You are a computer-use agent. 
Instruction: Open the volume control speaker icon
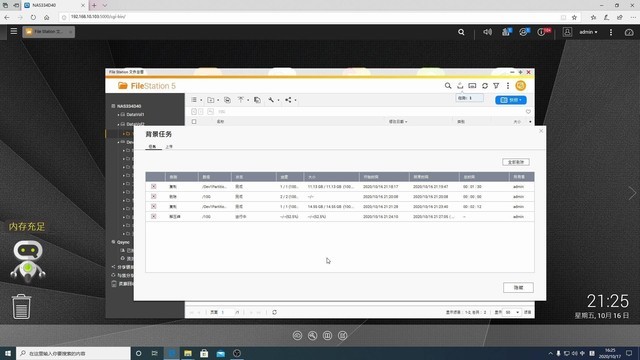point(487,32)
